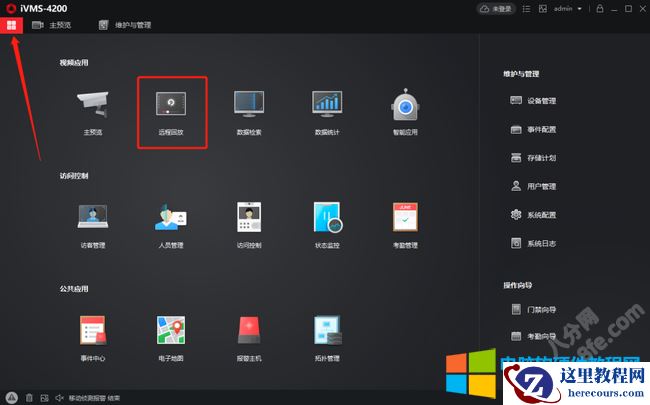Open 事件中心 event center module
The height and width of the screenshot is (405, 650).
(93, 339)
